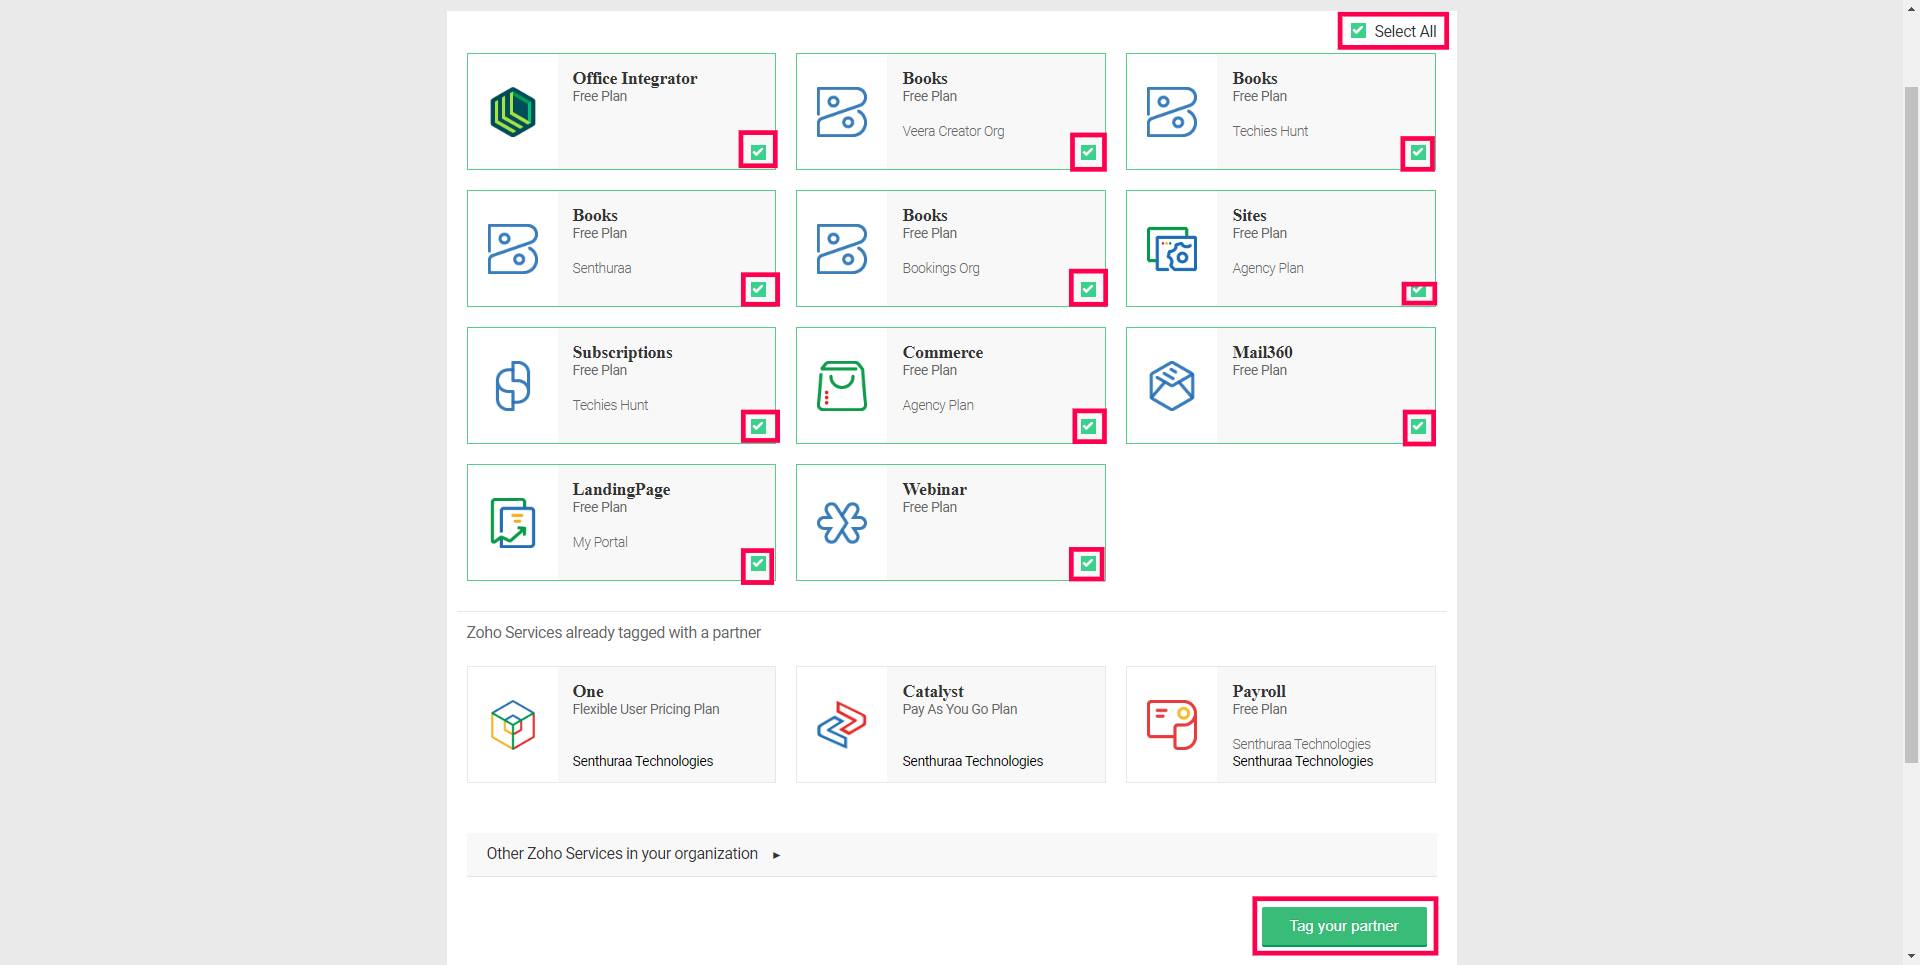Click the Commerce card title
The width and height of the screenshot is (1920, 965).
click(x=943, y=352)
